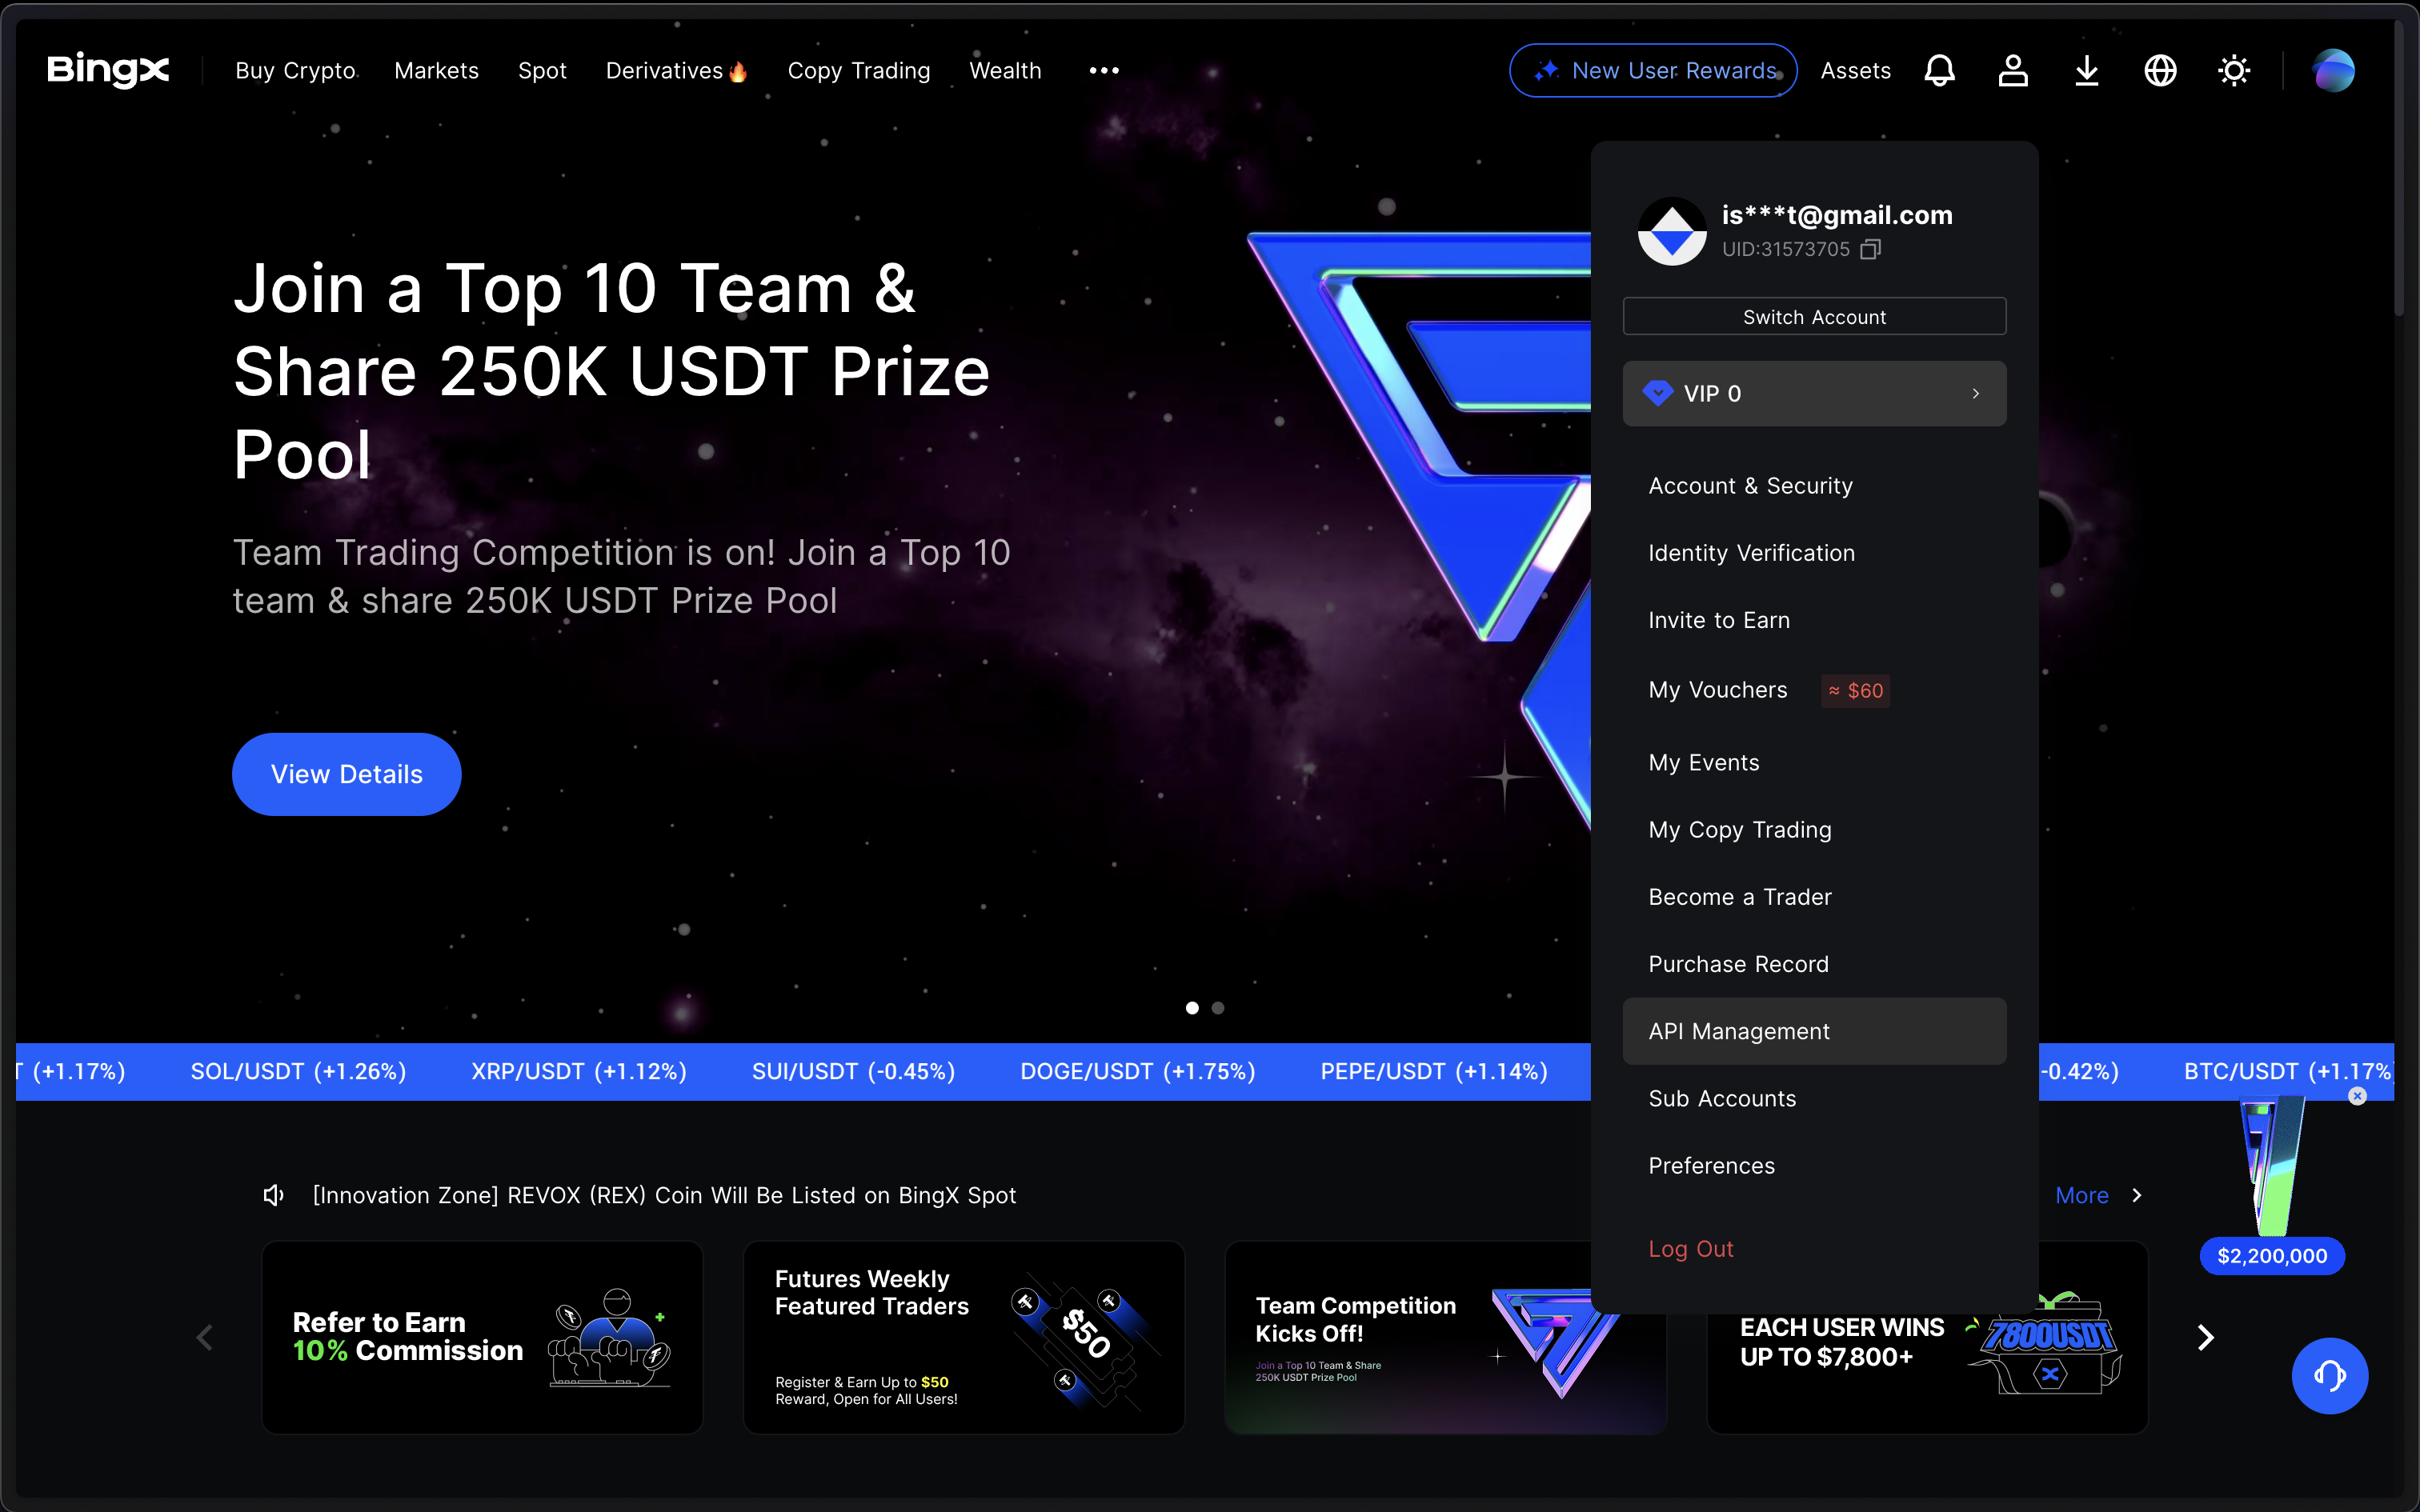Click XRP/USDT ticker item
Image resolution: width=2420 pixels, height=1512 pixels.
click(x=579, y=1071)
